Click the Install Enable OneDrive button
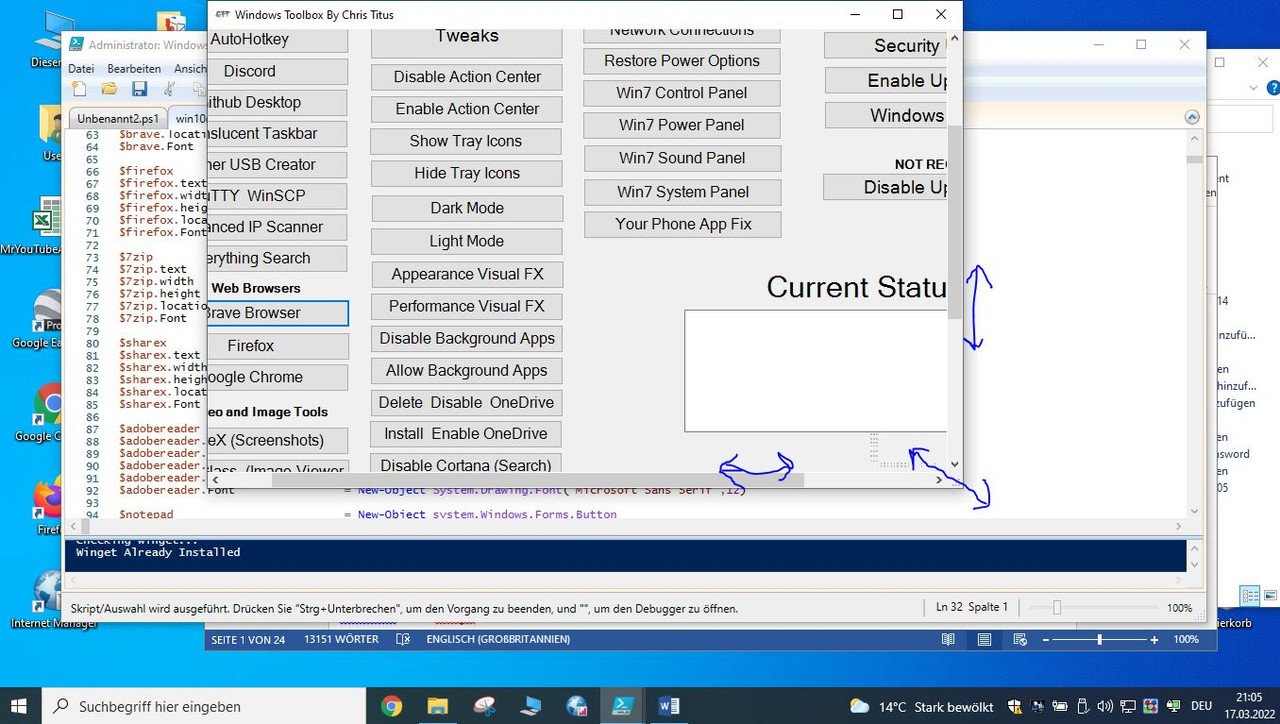 tap(466, 434)
